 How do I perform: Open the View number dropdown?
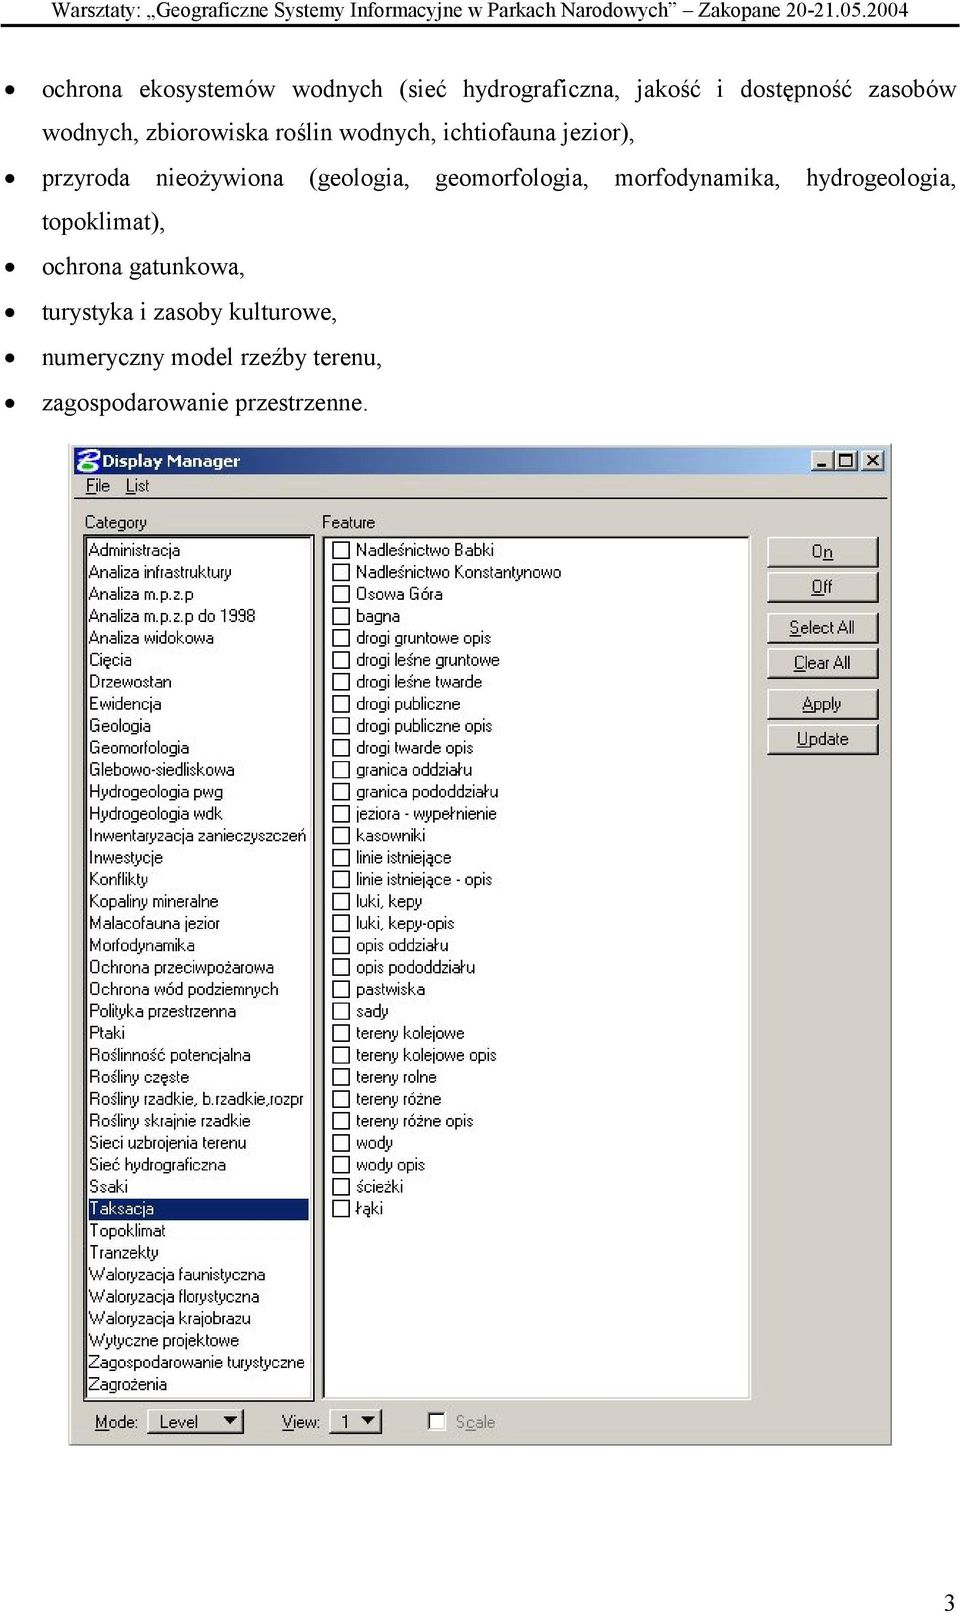[357, 1421]
